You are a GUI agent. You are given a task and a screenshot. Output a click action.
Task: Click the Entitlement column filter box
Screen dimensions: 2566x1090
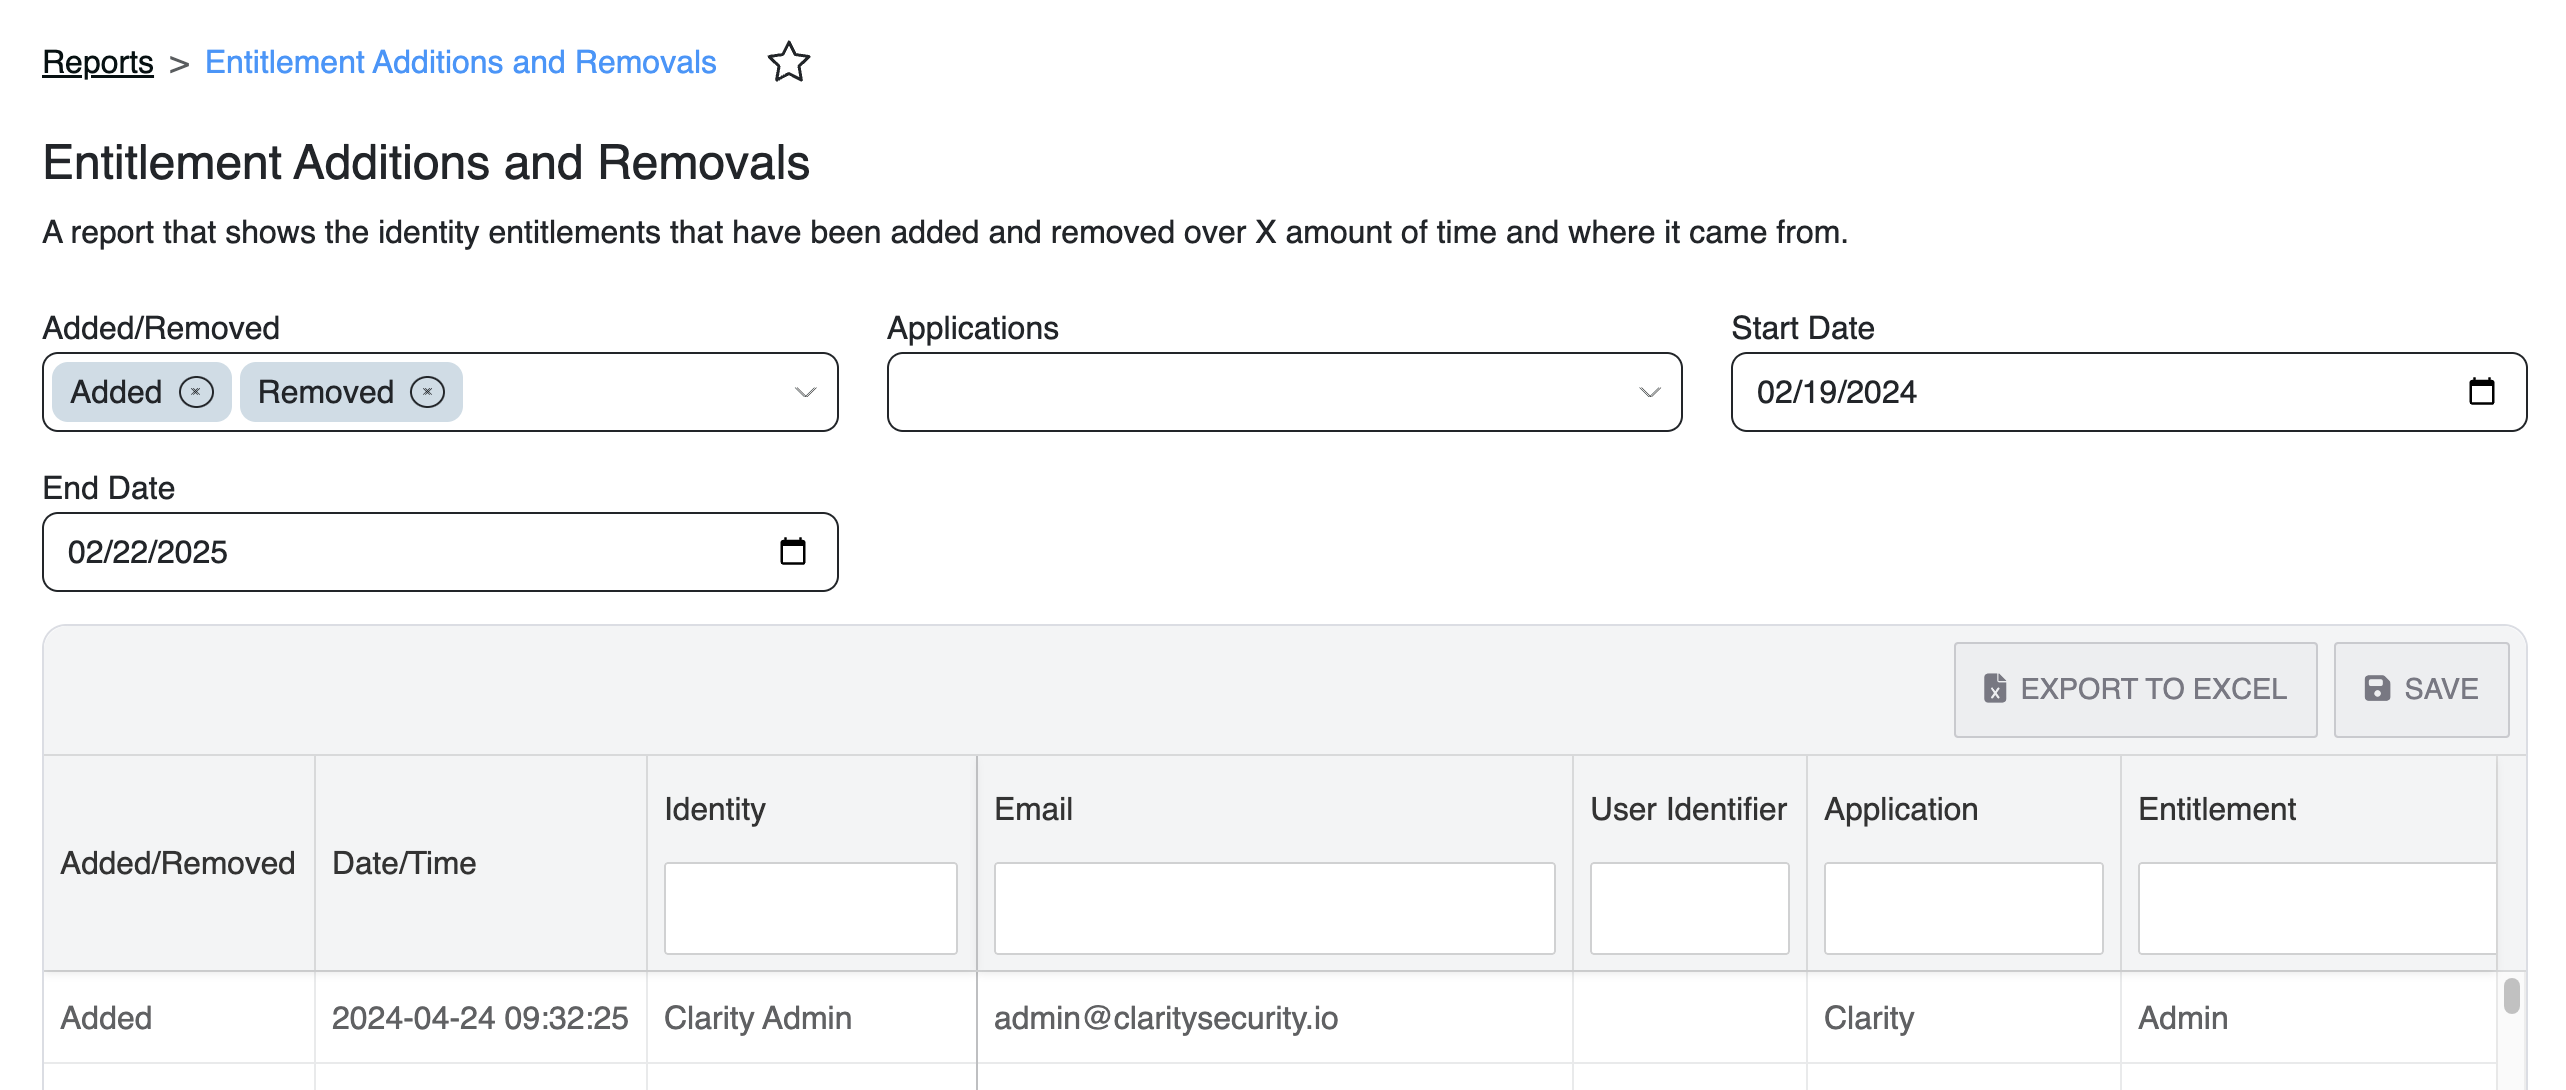[2316, 908]
